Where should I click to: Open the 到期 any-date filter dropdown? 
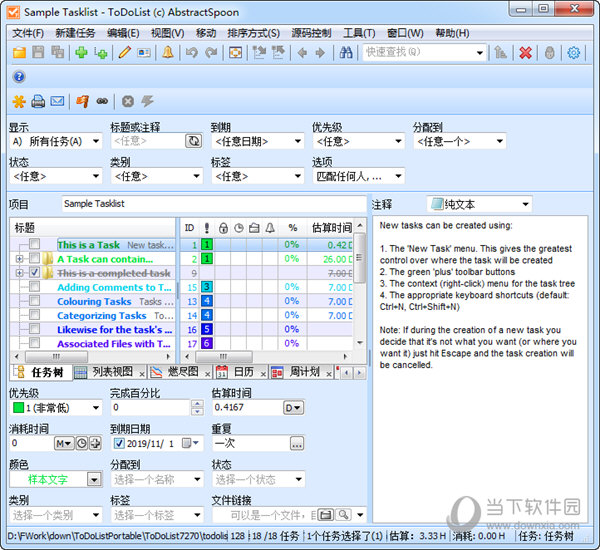click(298, 141)
